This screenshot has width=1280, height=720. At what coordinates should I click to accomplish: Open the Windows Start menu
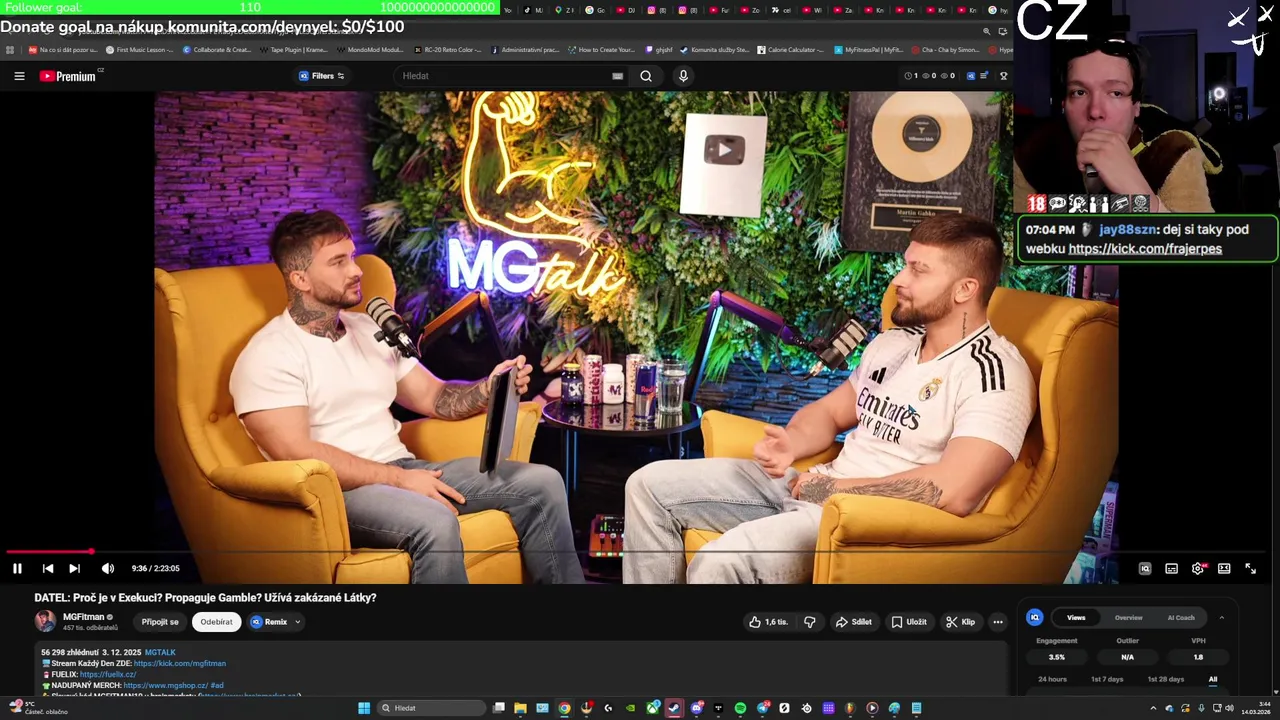click(364, 708)
